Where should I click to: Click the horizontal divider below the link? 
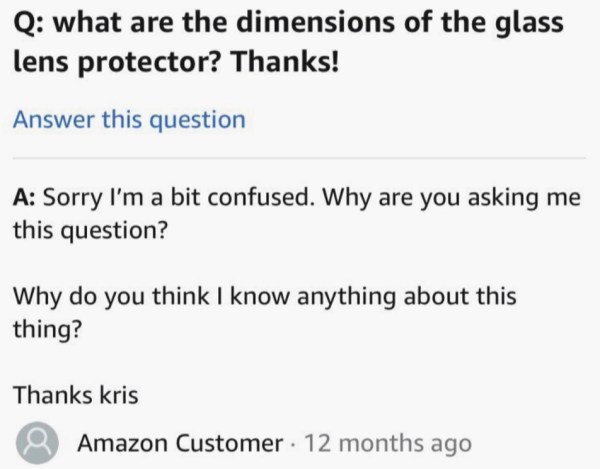[300, 158]
